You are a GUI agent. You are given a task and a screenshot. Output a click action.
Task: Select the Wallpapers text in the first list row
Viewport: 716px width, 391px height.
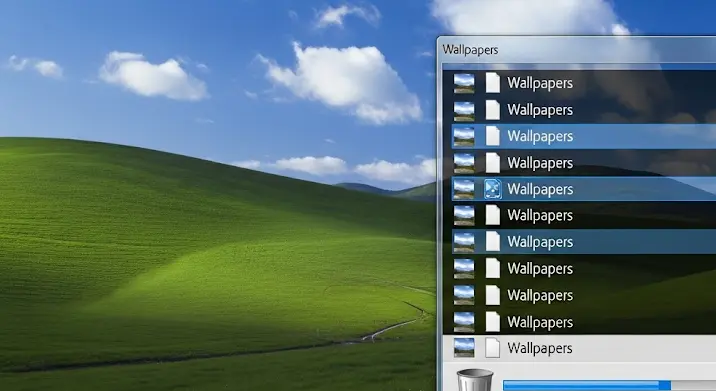[x=540, y=83]
